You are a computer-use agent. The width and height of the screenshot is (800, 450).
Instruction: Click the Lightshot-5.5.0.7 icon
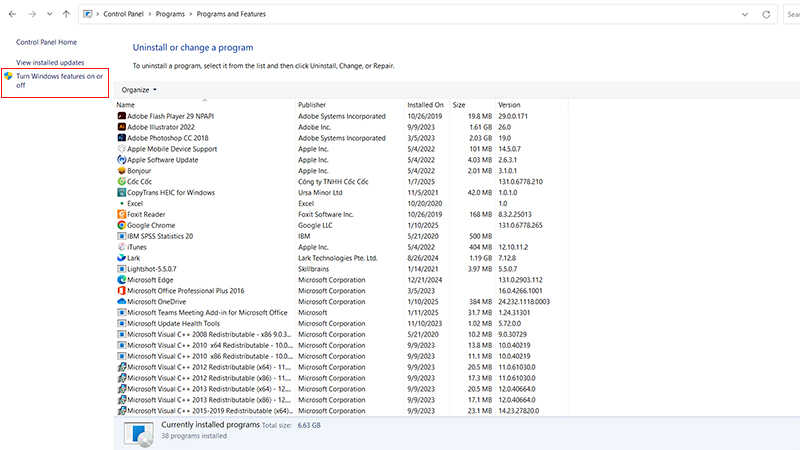click(x=121, y=269)
